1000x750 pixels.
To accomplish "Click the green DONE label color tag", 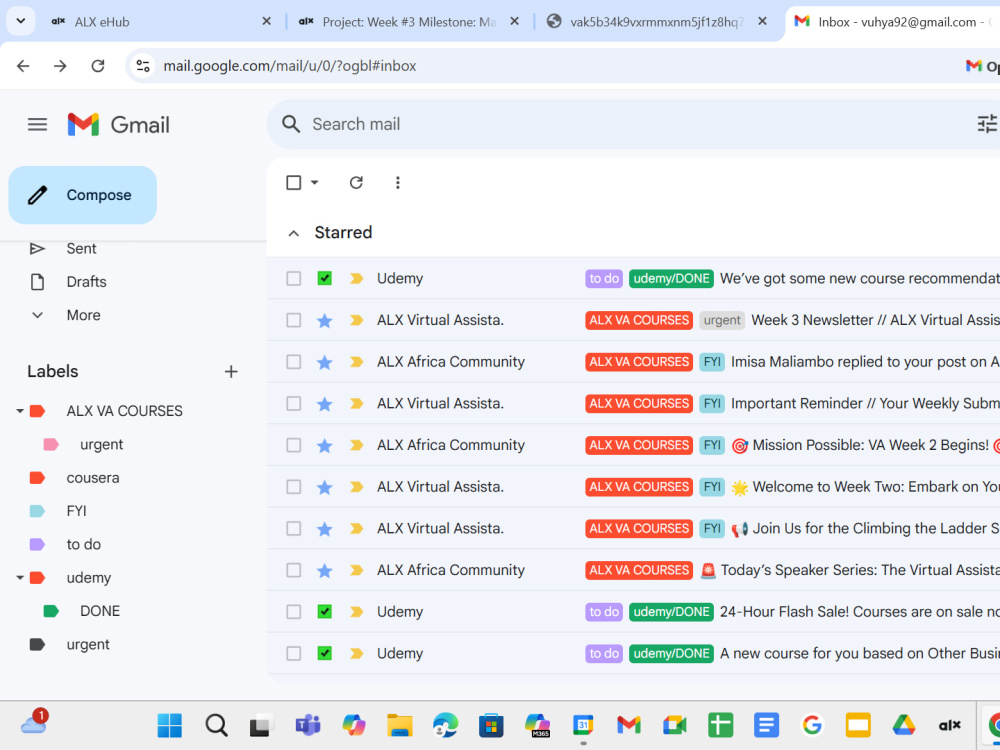I will click(51, 611).
